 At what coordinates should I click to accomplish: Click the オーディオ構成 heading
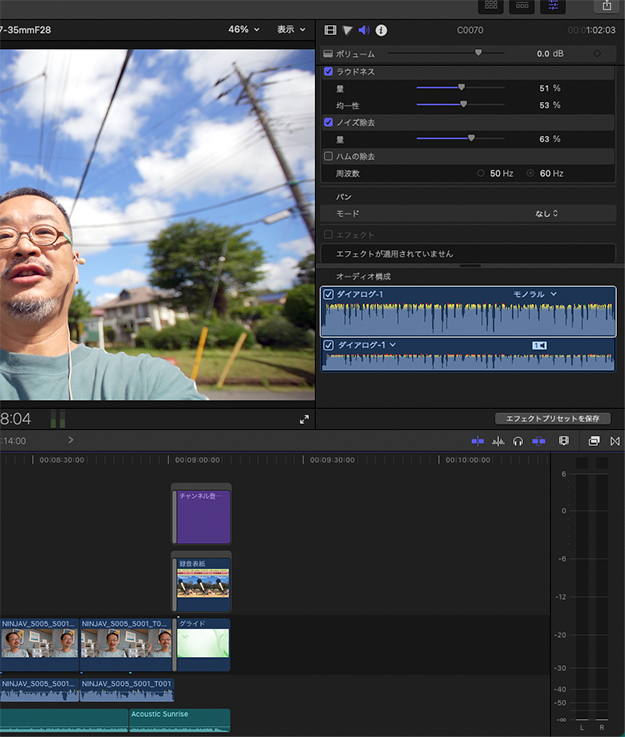coord(363,276)
